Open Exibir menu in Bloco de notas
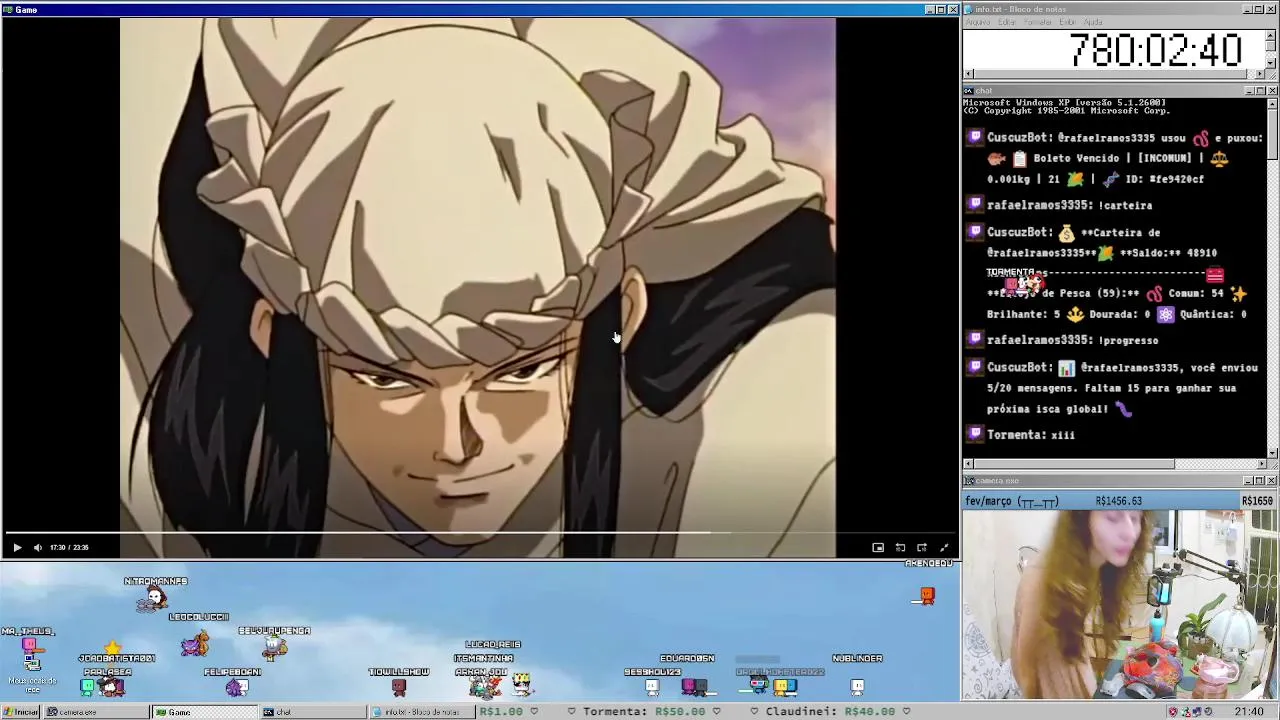The width and height of the screenshot is (1280, 720). (1067, 22)
